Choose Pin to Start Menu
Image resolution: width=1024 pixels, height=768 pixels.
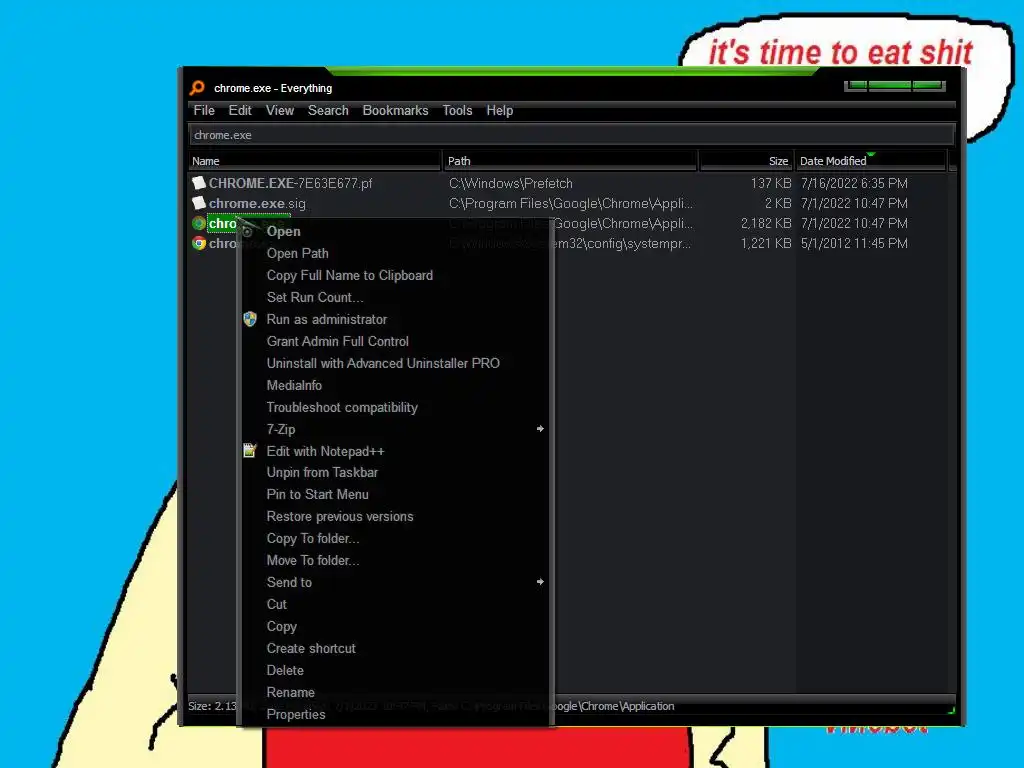(x=317, y=494)
